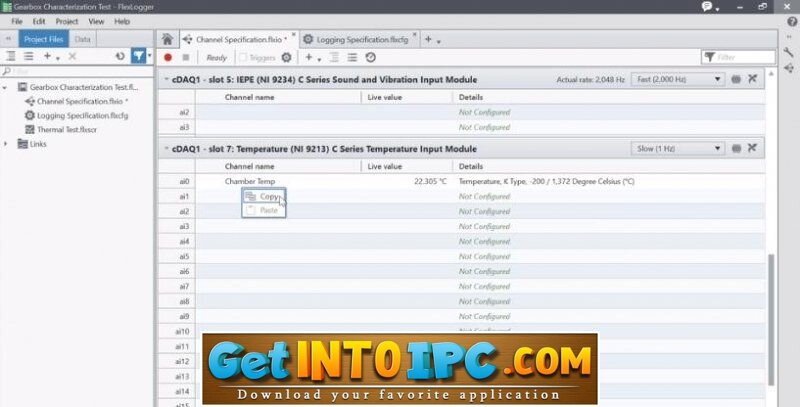This screenshot has height=407, width=800.
Task: Click the channel icon in right sidebar
Action: 789,68
